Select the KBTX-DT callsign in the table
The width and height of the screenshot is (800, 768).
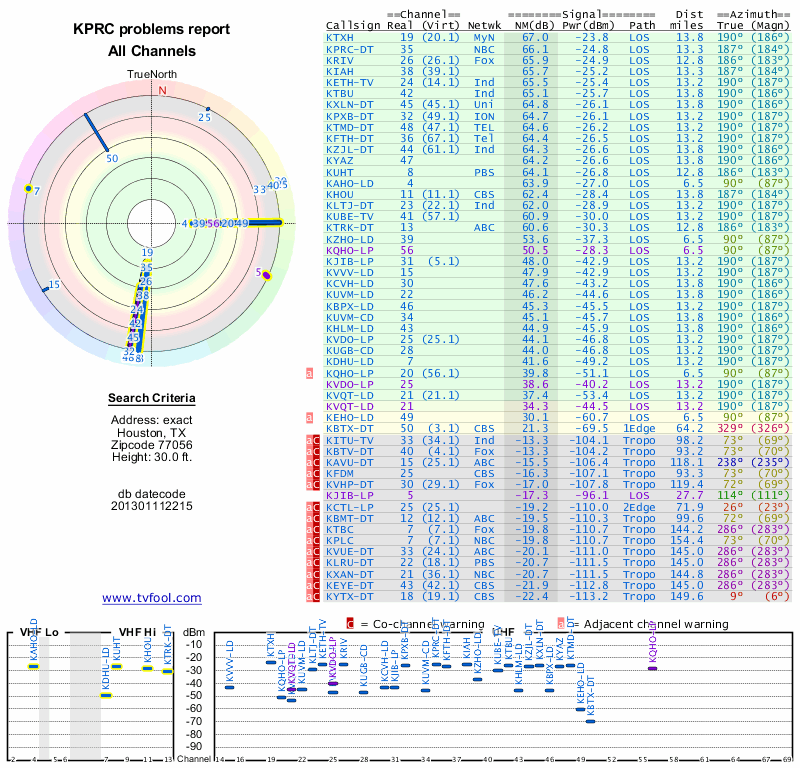(350, 429)
